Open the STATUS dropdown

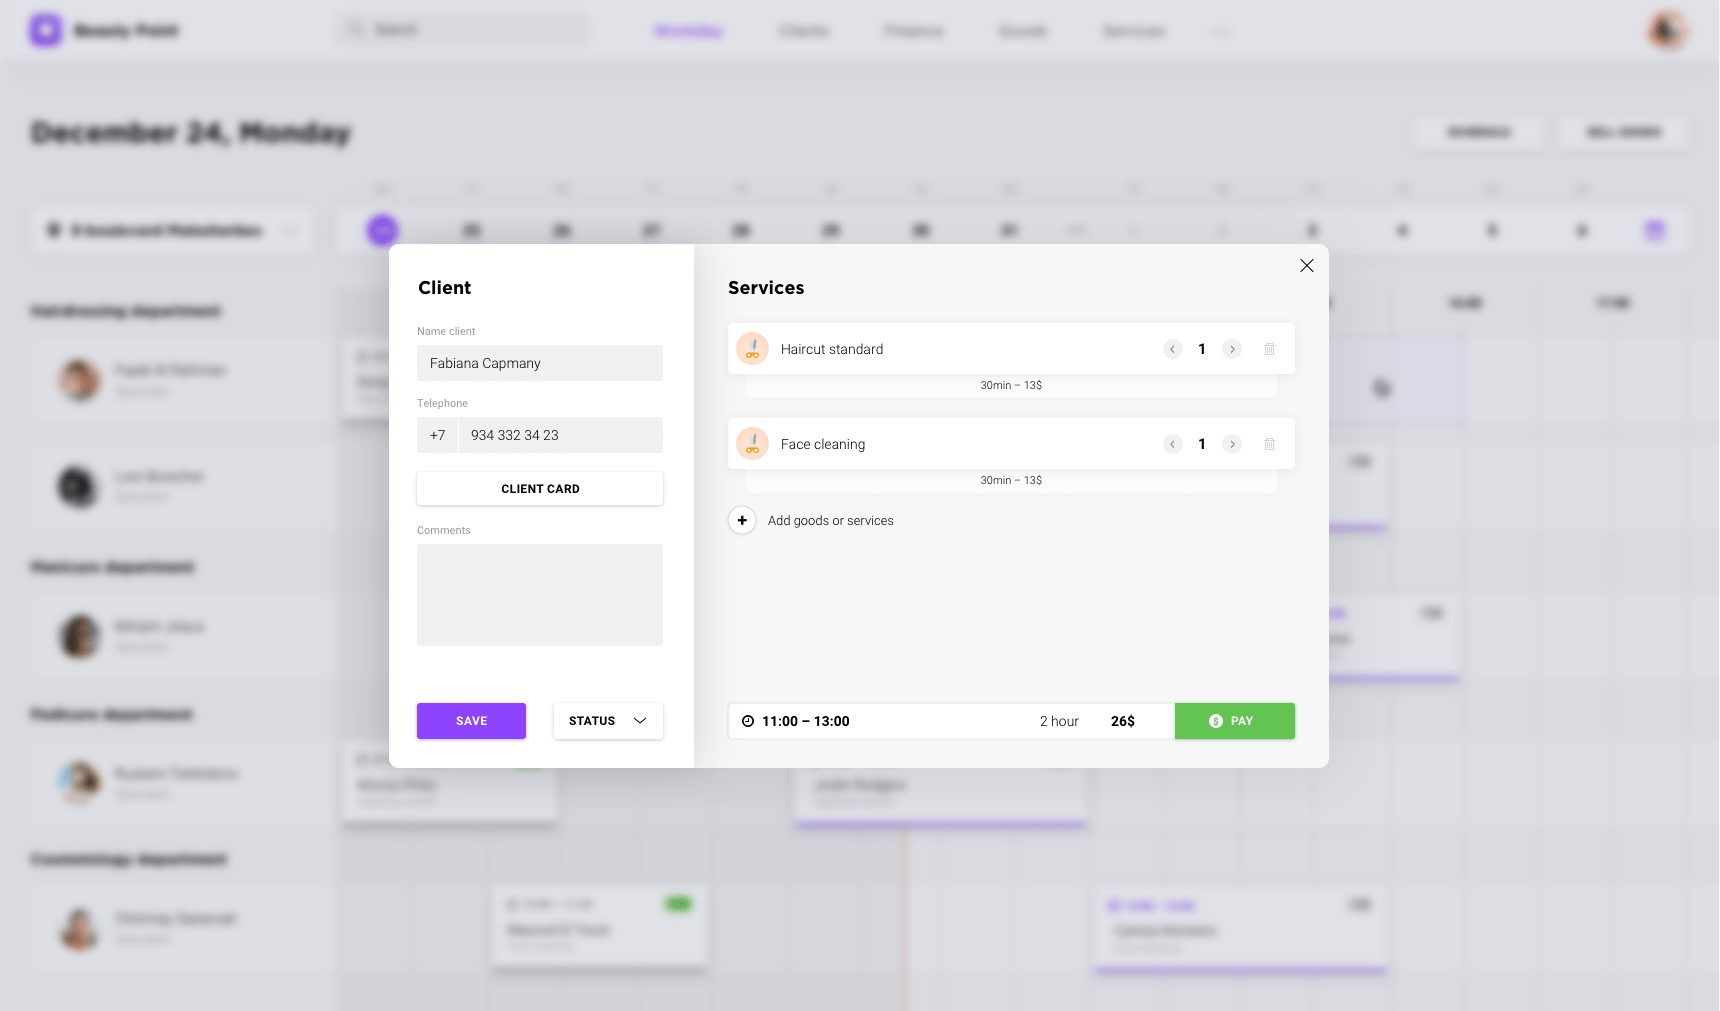point(607,720)
